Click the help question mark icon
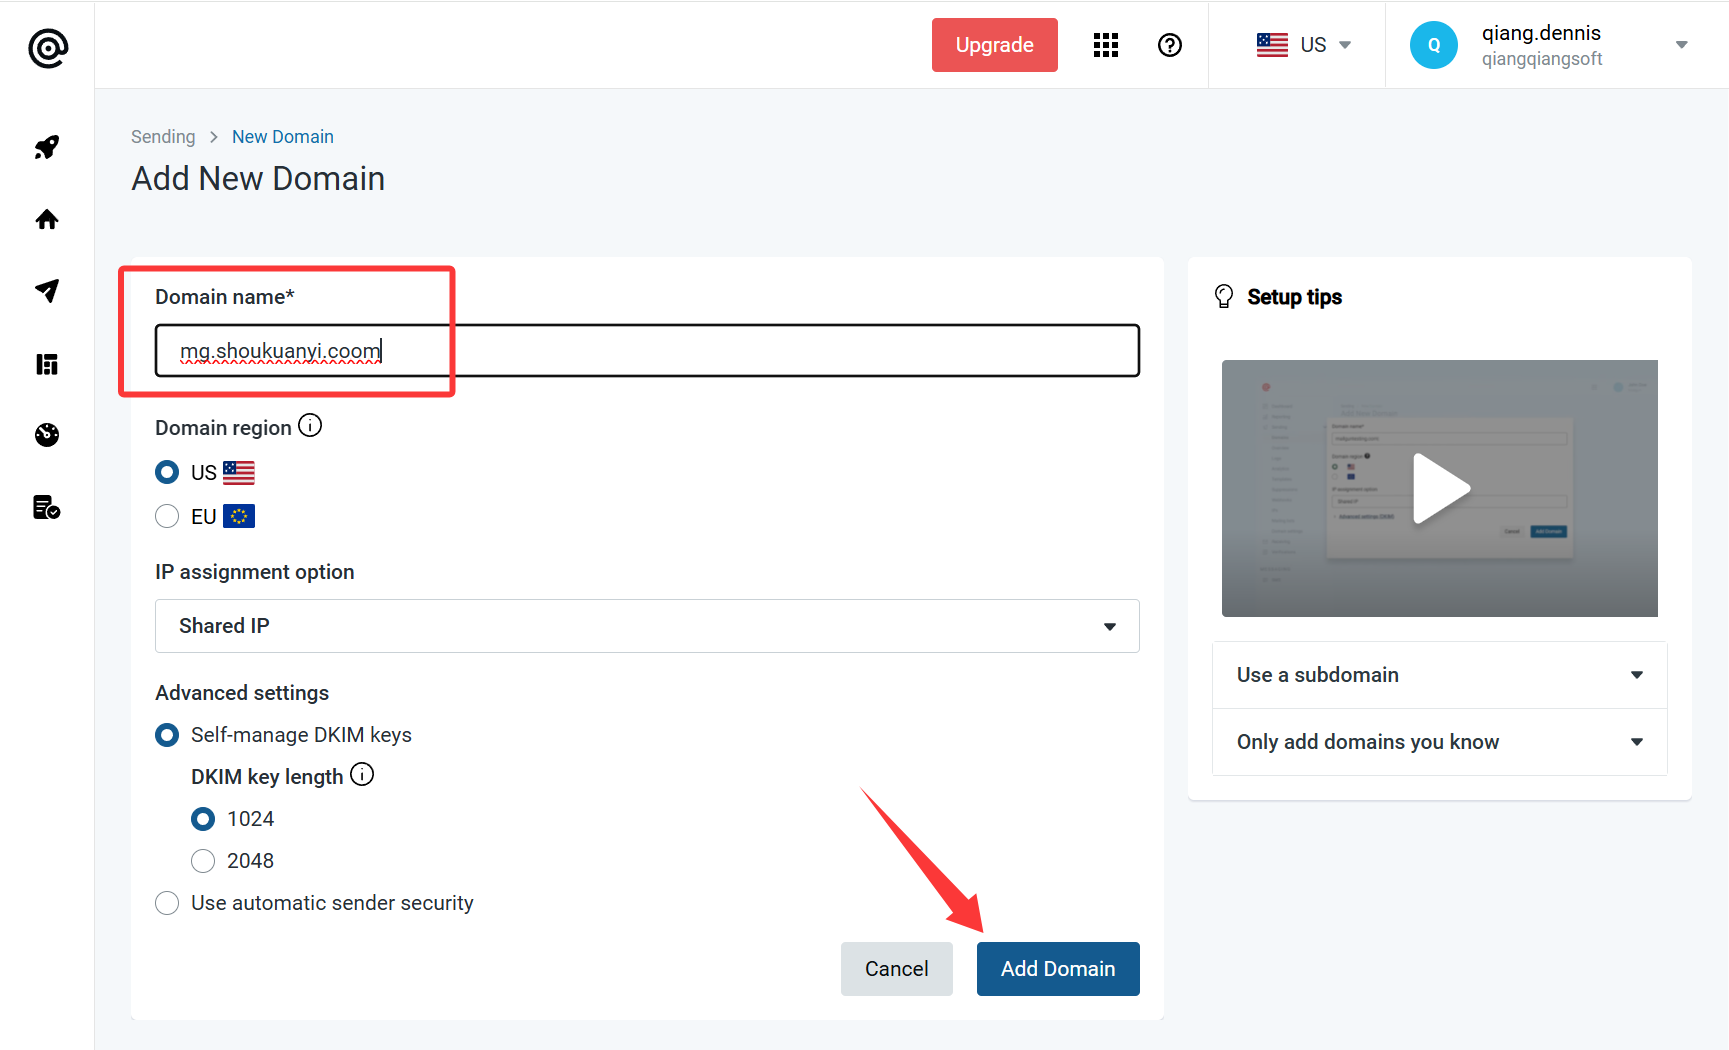Viewport: 1729px width, 1050px height. click(1169, 45)
